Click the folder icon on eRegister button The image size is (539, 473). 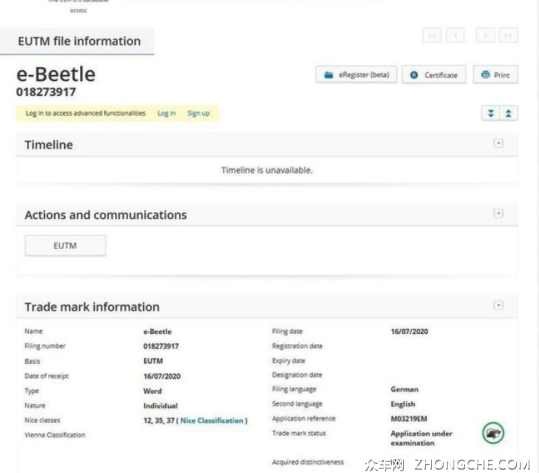pos(329,75)
